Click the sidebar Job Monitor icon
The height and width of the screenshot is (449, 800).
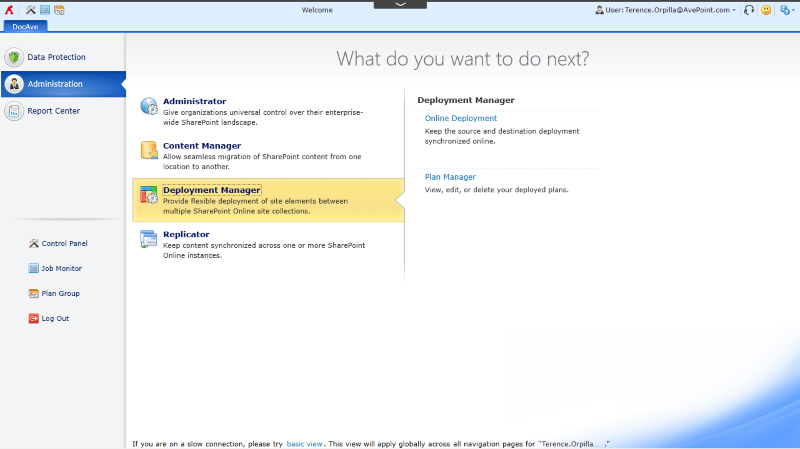pos(34,268)
